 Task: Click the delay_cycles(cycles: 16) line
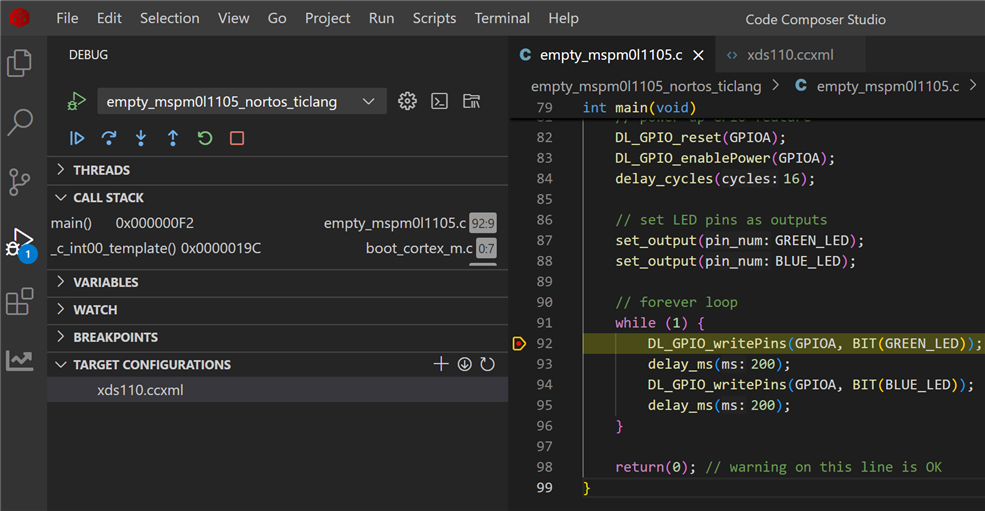pyautogui.click(x=715, y=179)
